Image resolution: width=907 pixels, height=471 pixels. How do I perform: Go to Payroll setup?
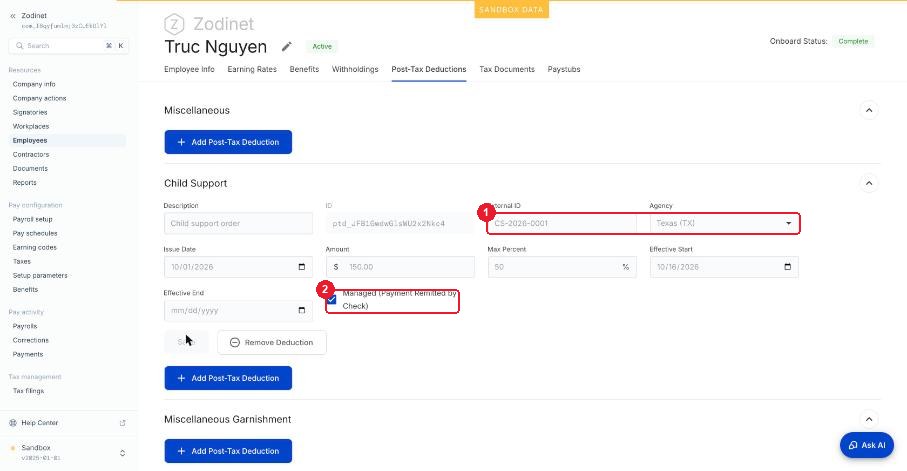click(x=32, y=219)
